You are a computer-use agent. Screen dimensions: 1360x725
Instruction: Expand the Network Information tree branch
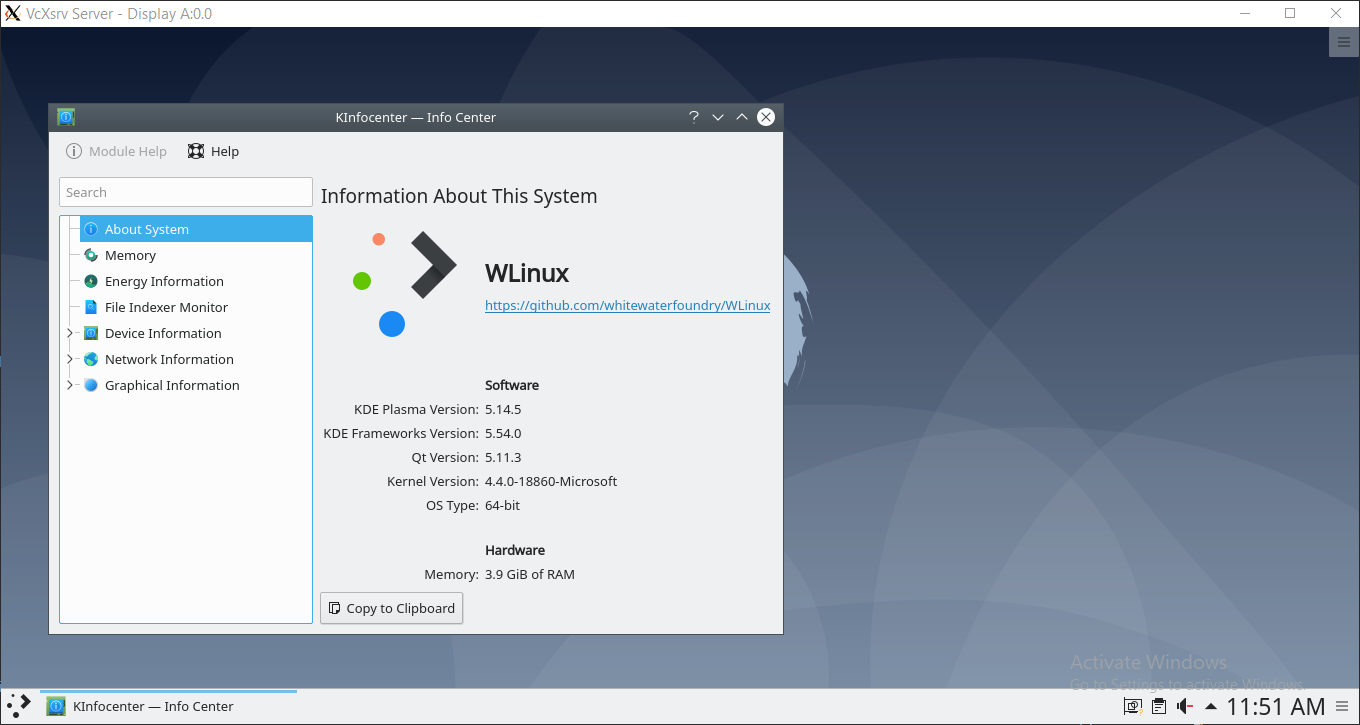tap(69, 359)
